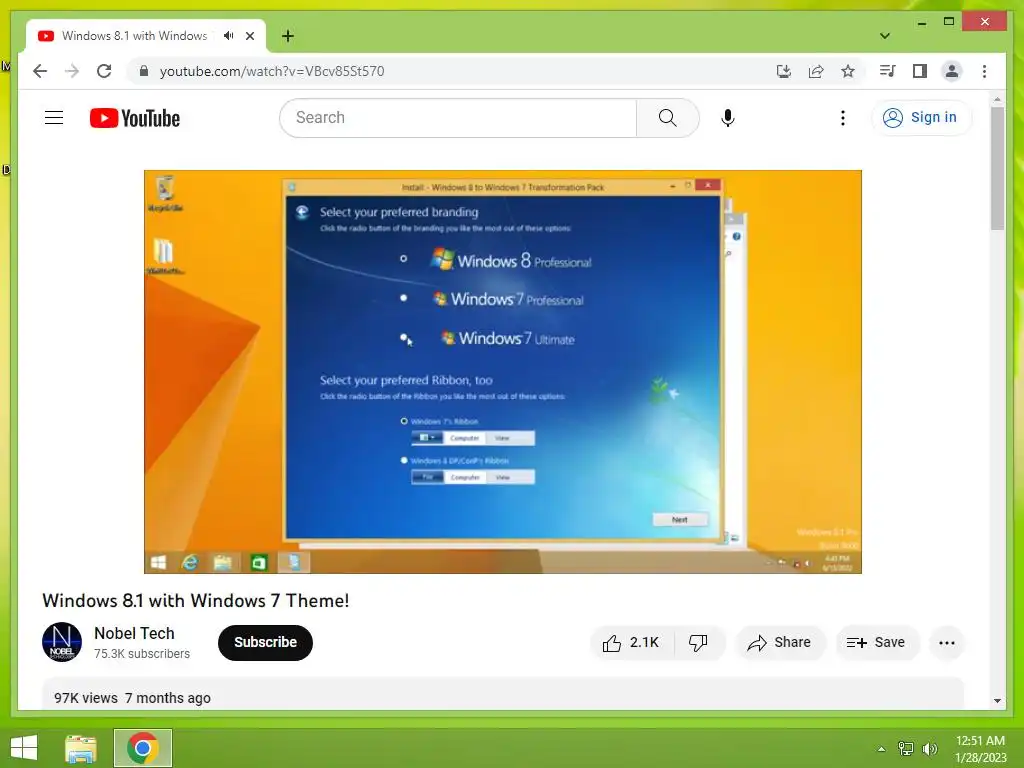The image size is (1024, 768).
Task: Show hidden tray icons arrow
Action: point(882,749)
